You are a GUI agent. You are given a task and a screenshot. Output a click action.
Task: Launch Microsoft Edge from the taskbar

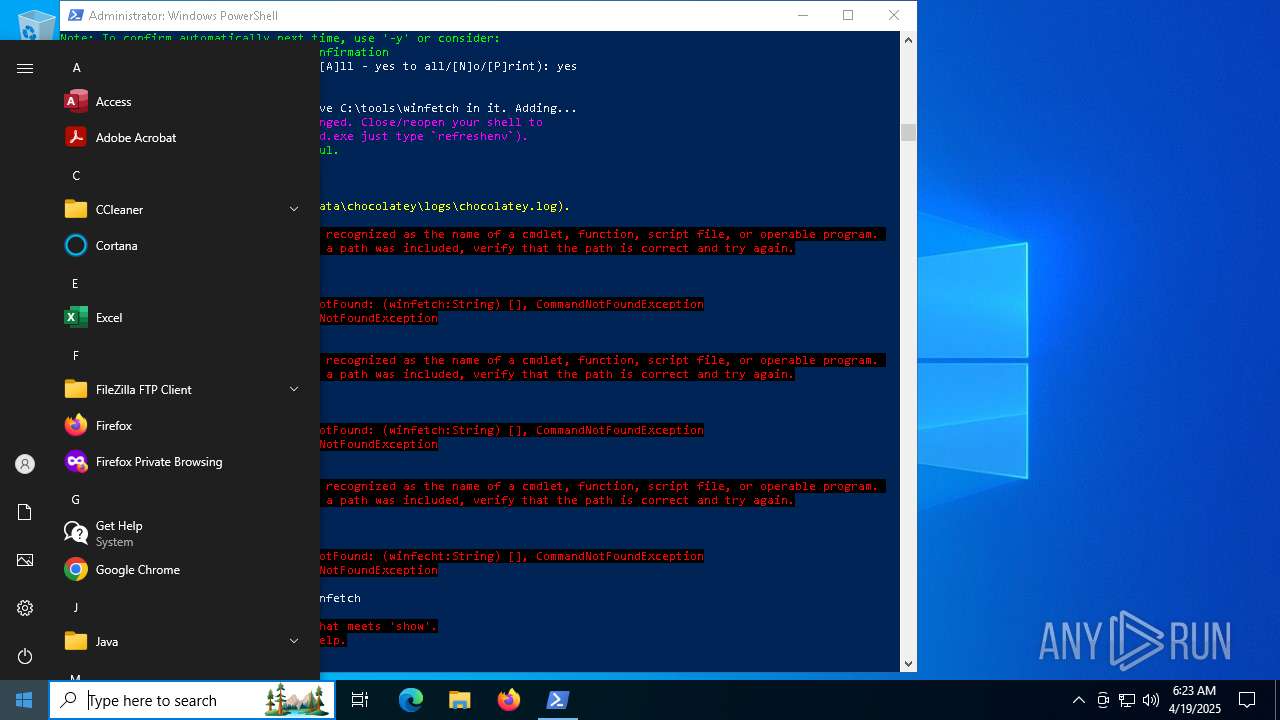tap(411, 700)
